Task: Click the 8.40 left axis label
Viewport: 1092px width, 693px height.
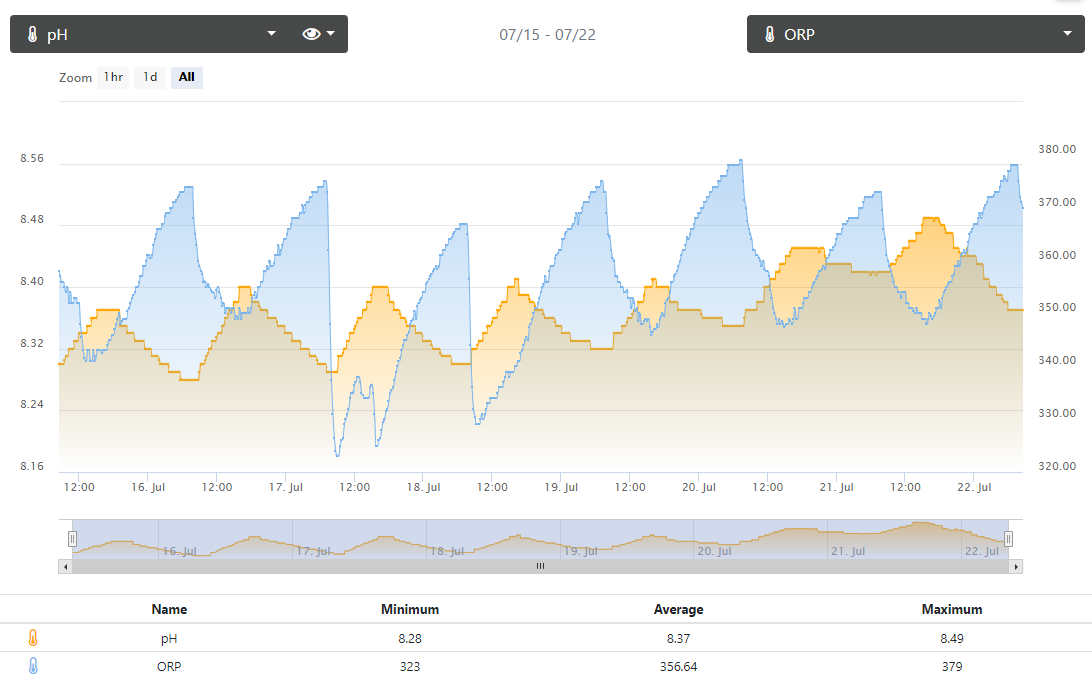Action: pyautogui.click(x=32, y=281)
